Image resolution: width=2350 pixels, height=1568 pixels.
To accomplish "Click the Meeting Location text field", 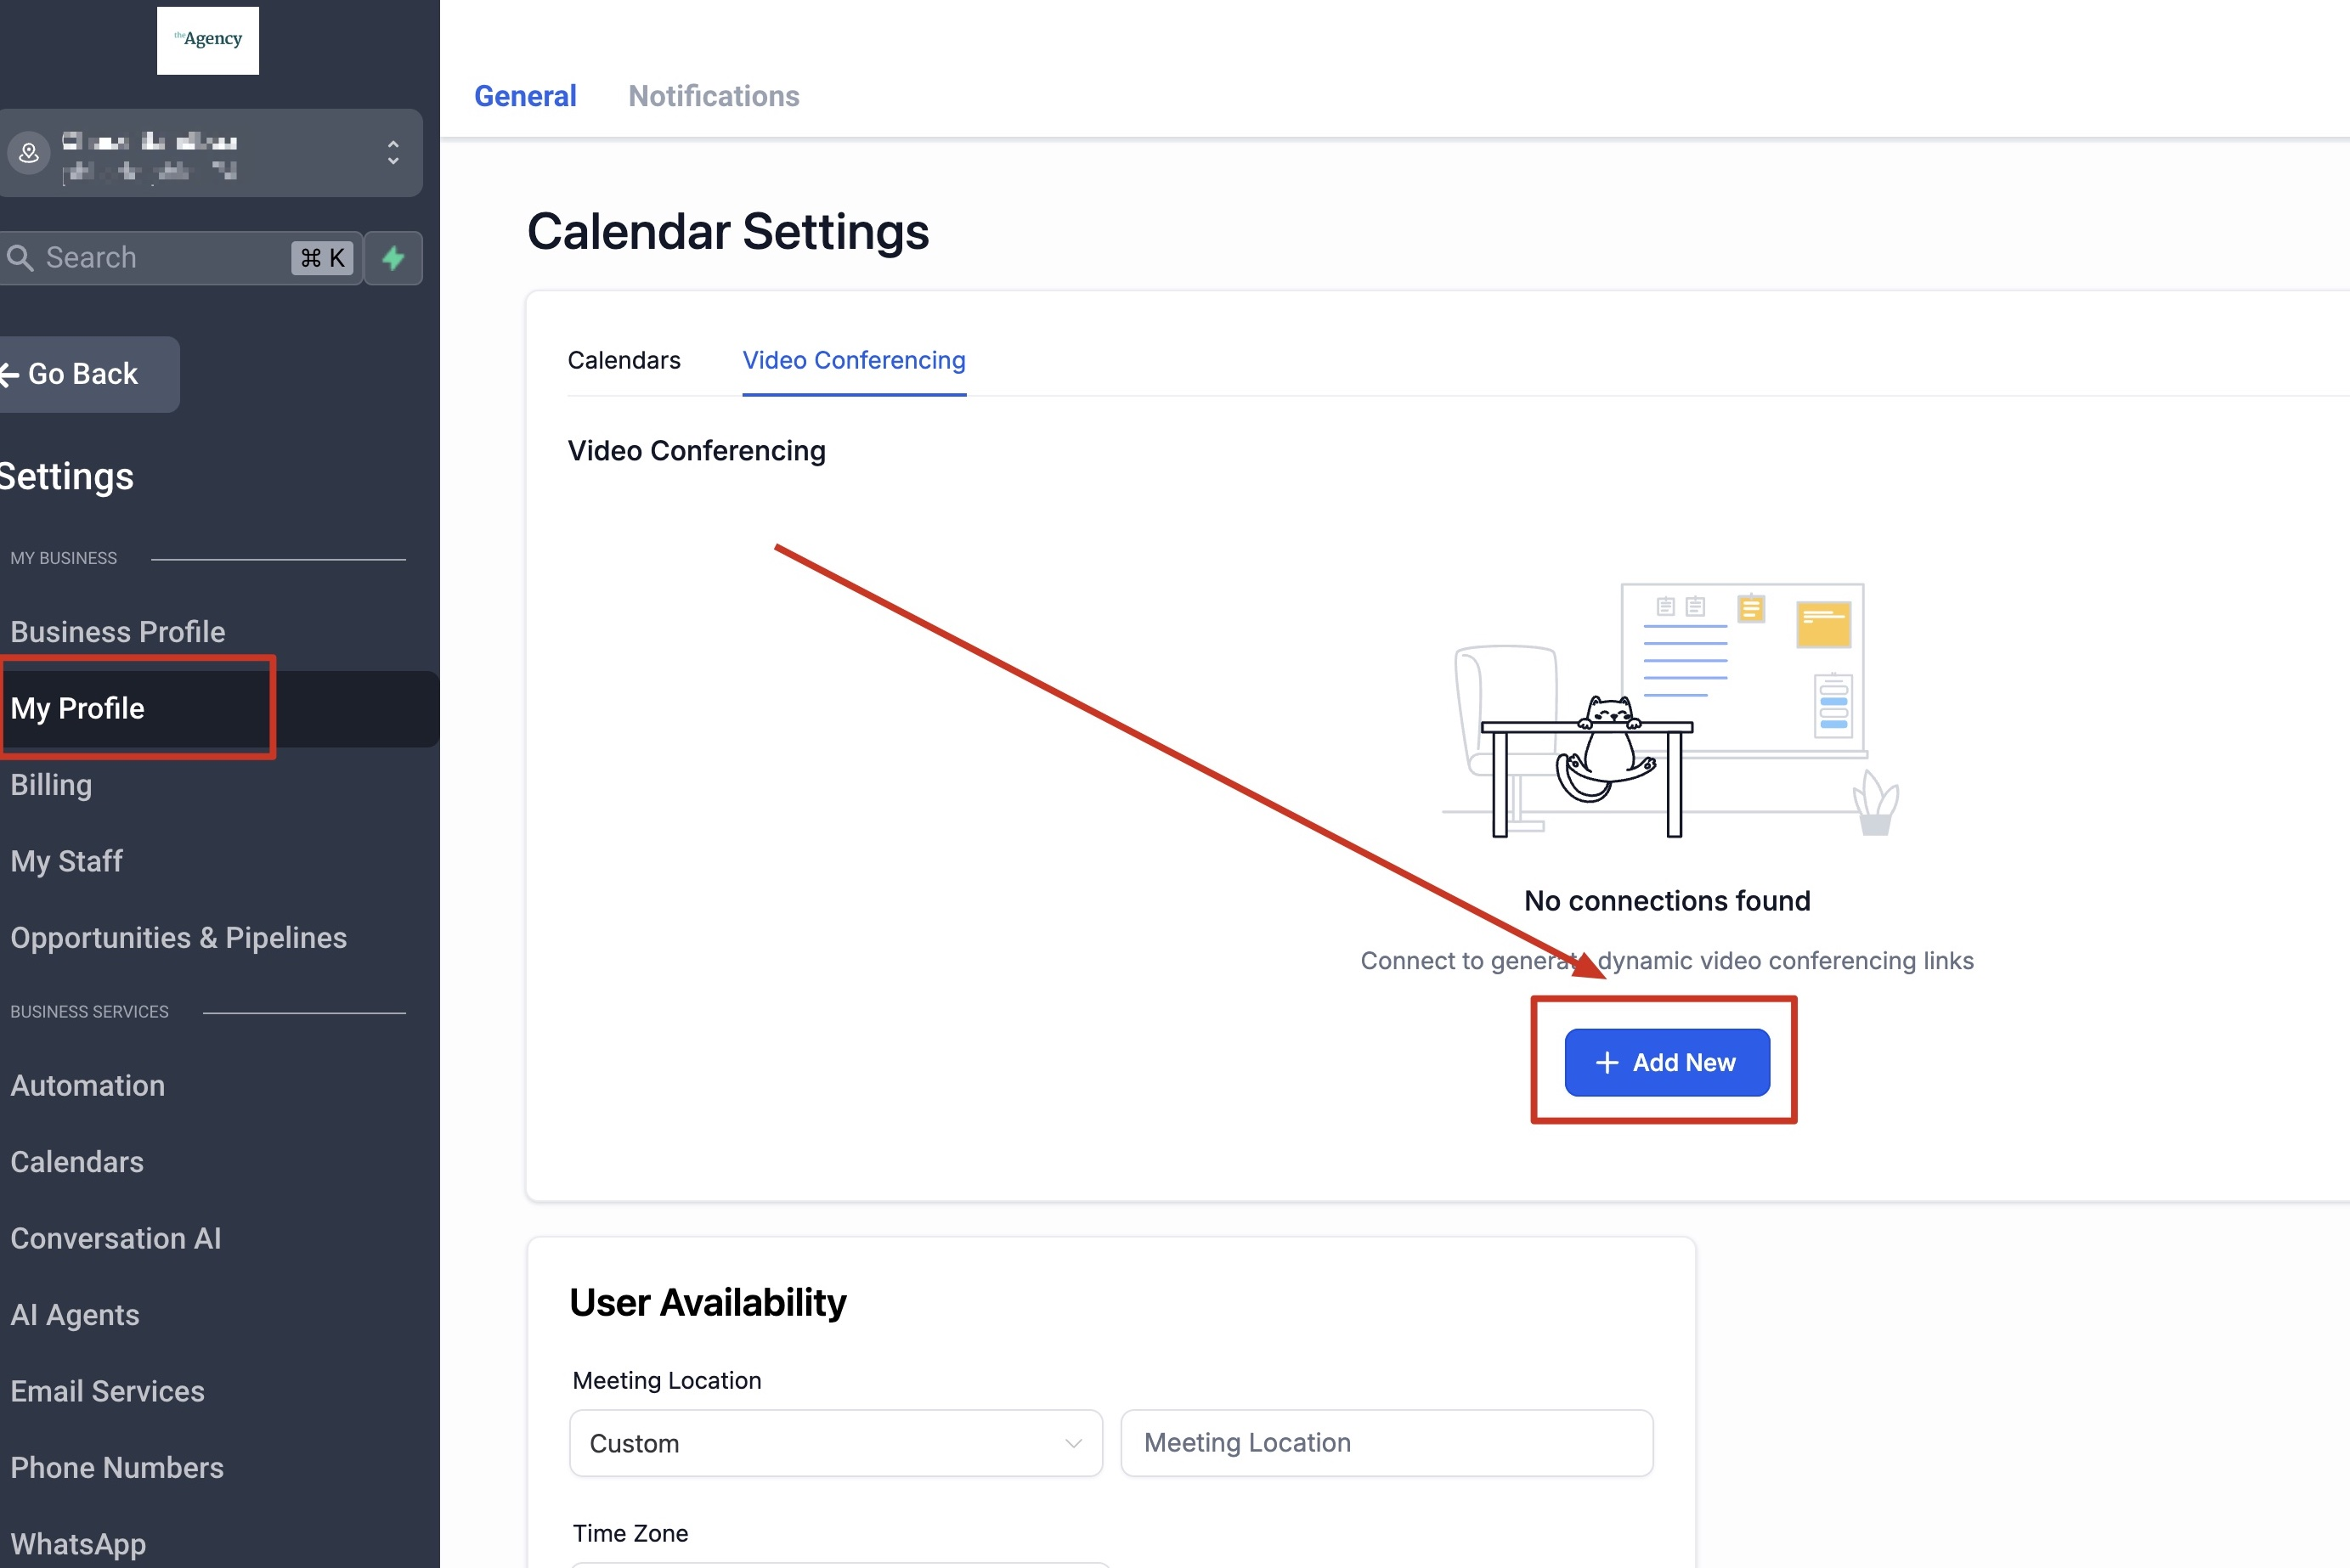I will [x=1386, y=1443].
